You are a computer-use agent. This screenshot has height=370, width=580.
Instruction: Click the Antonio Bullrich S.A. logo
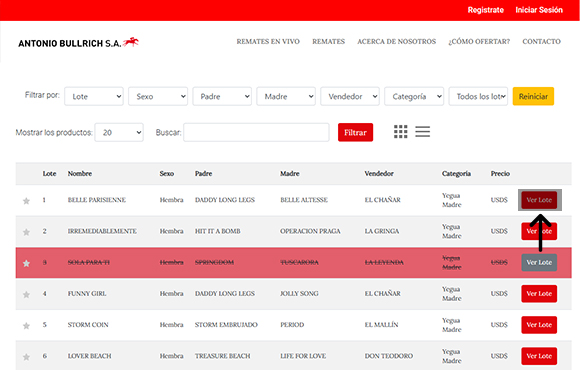[78, 43]
